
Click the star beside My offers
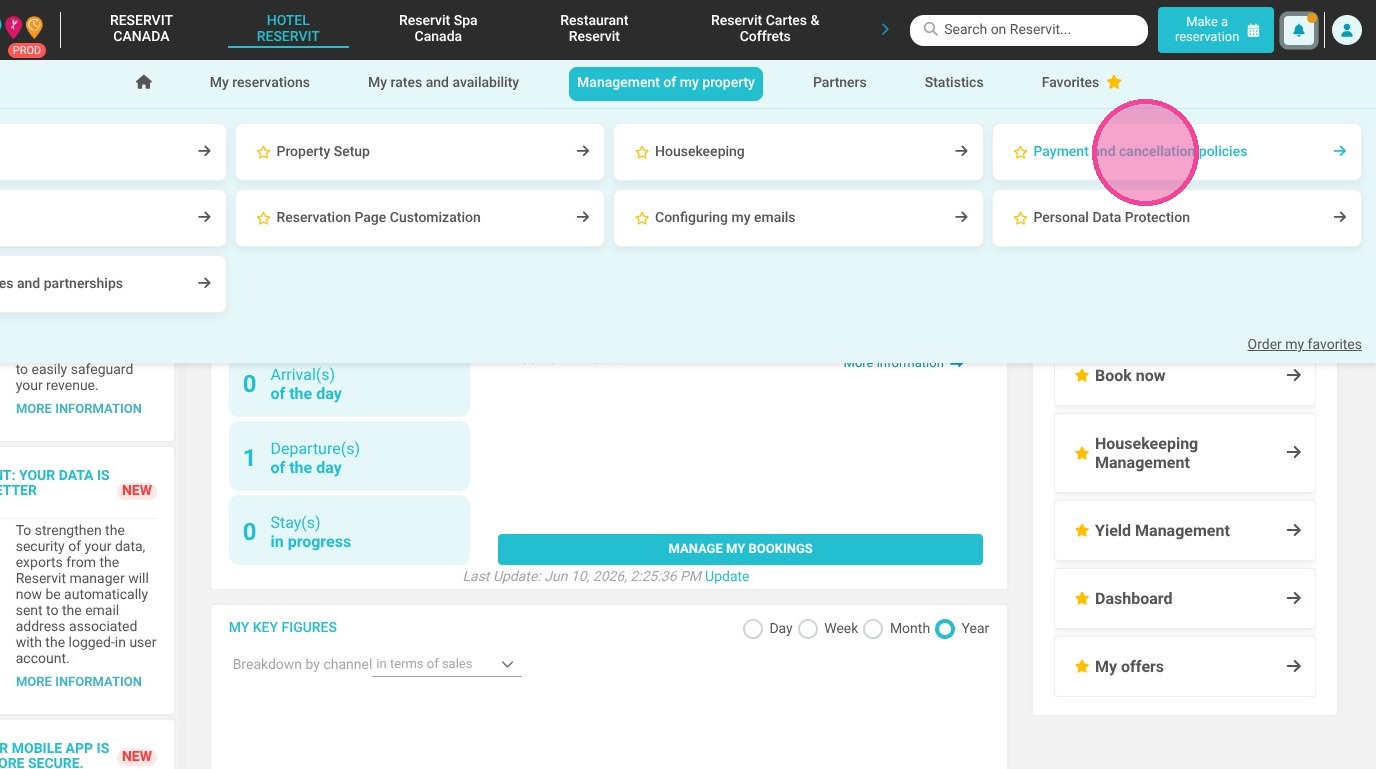[1081, 667]
